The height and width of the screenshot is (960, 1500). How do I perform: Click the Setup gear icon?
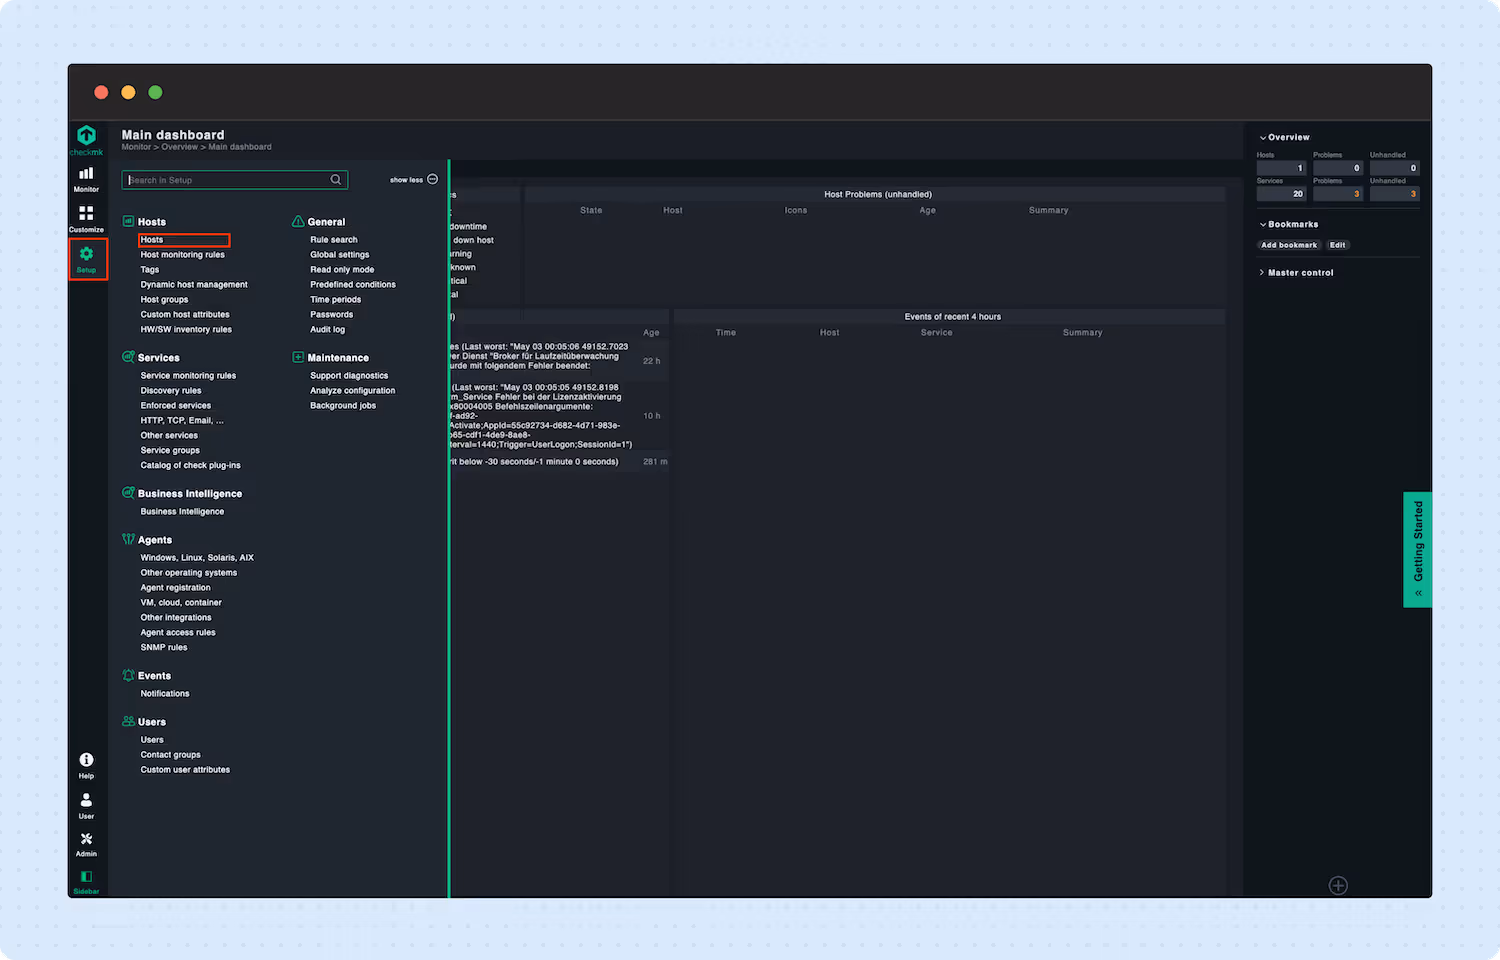coord(86,255)
